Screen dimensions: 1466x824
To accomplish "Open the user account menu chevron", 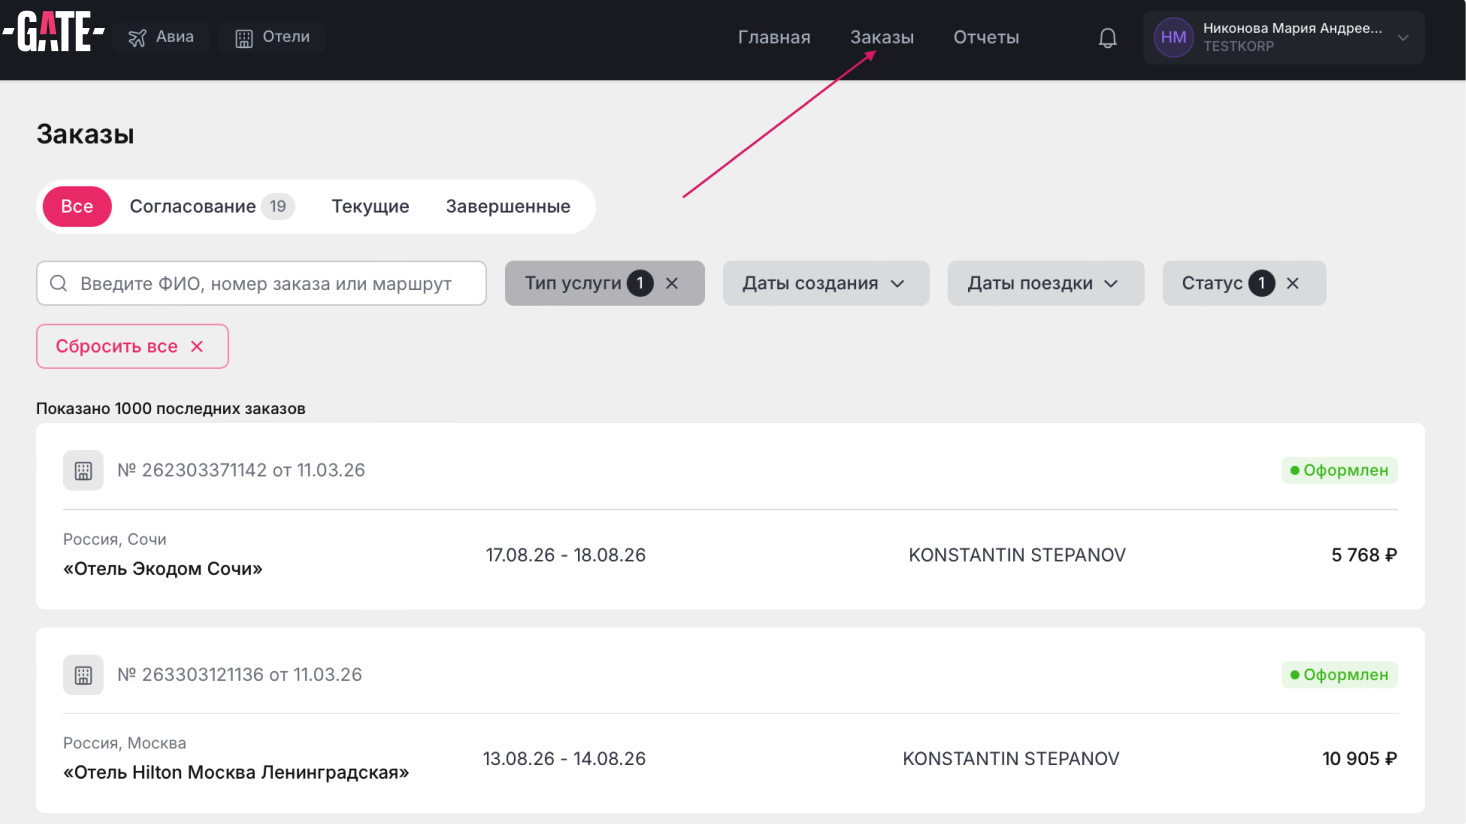I will (1403, 38).
